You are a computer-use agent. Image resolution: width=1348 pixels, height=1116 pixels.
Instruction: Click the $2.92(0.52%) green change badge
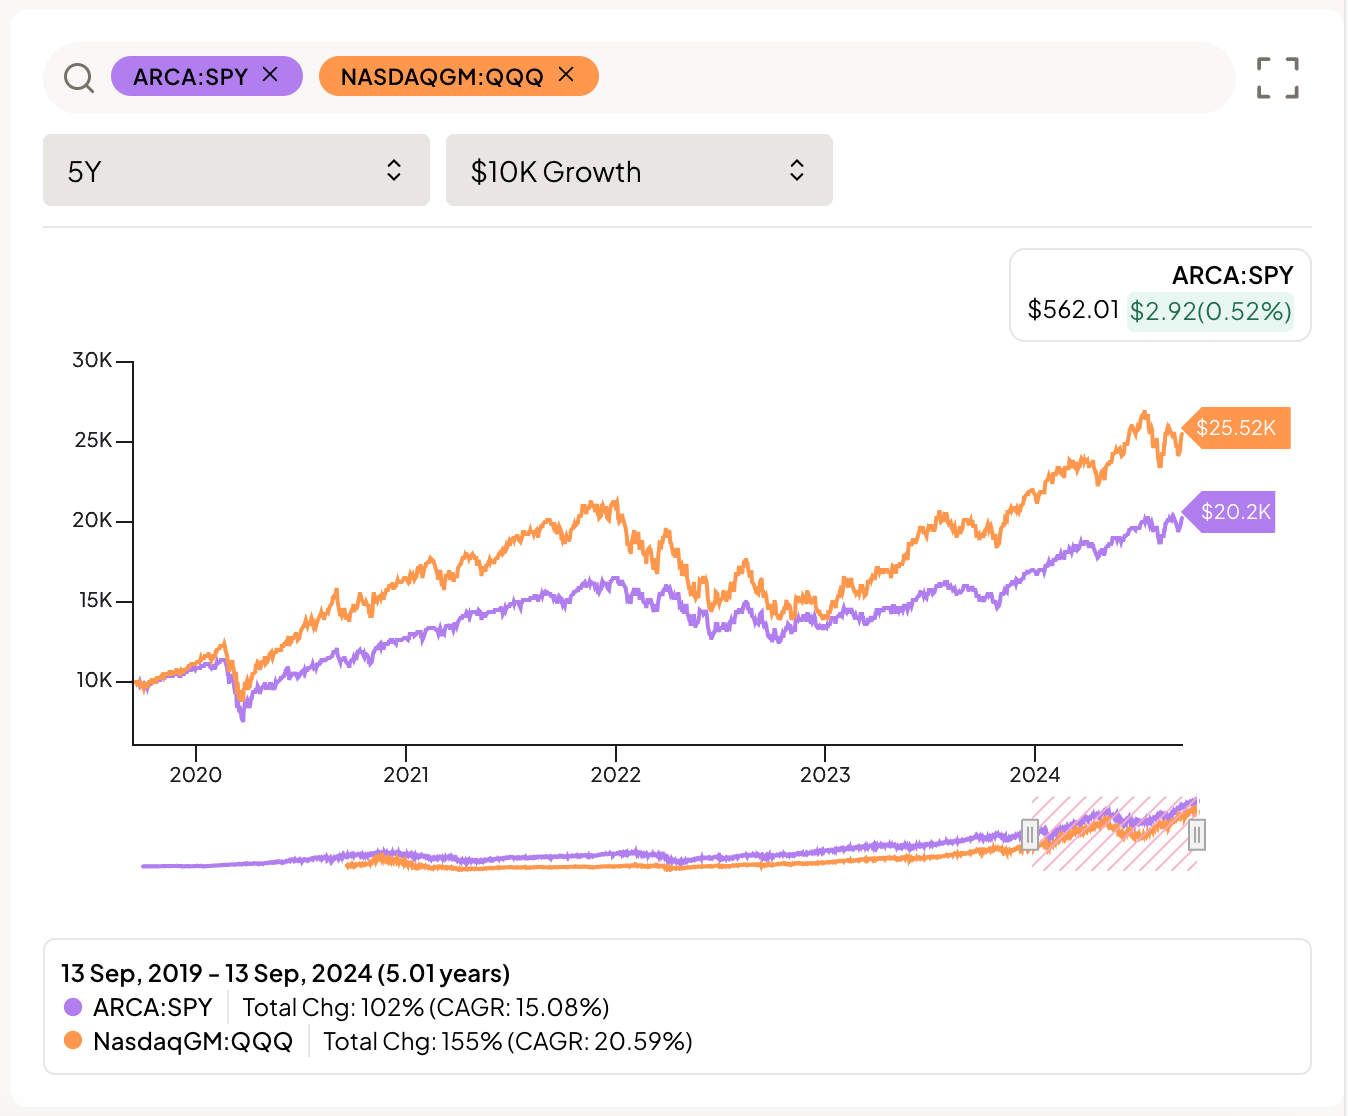point(1210,311)
